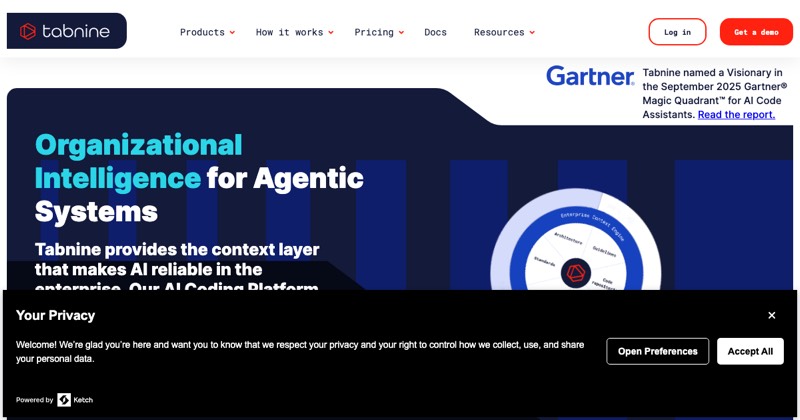Open the Products menu

[x=203, y=32]
